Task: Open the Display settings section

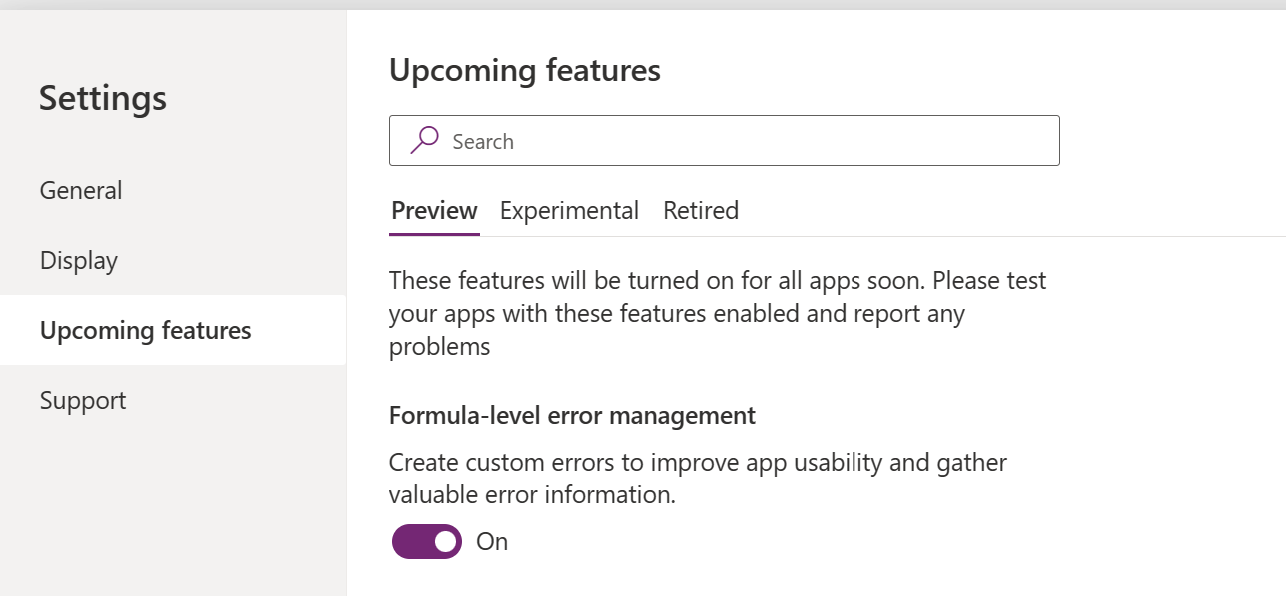Action: point(78,260)
